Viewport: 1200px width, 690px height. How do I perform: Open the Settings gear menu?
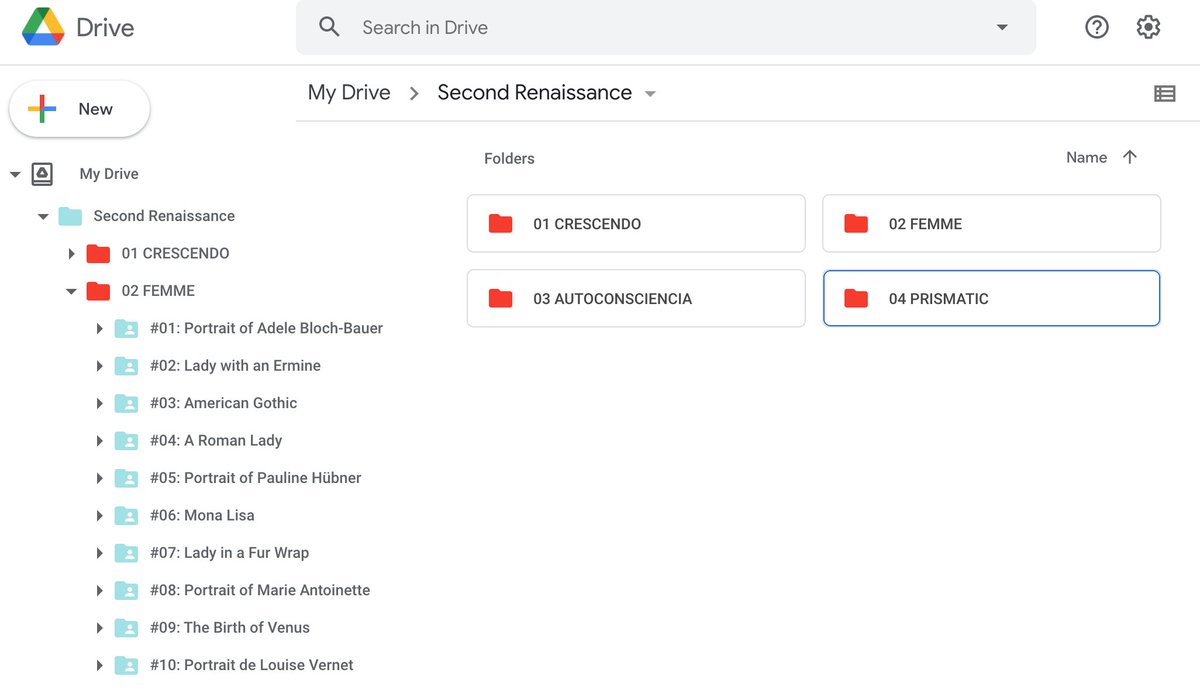tap(1148, 27)
